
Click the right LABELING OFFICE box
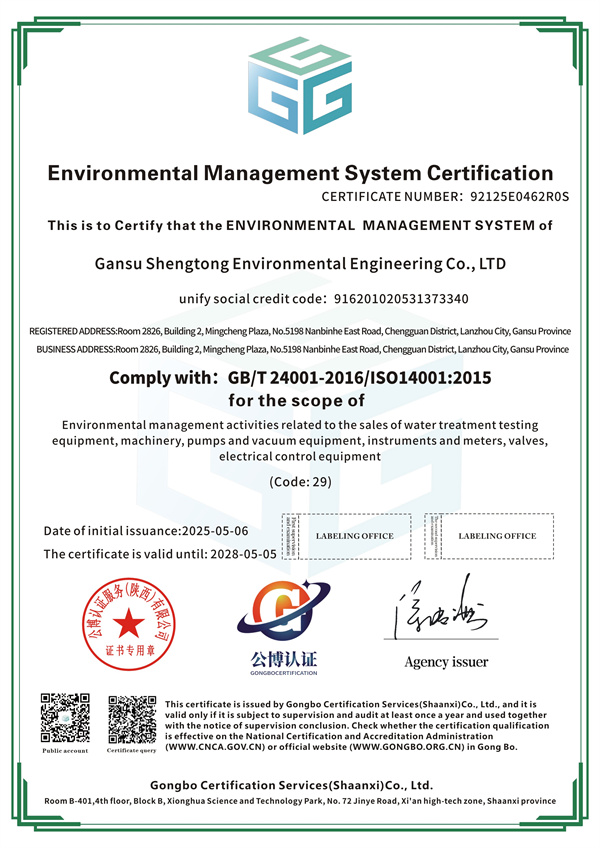pyautogui.click(x=496, y=536)
